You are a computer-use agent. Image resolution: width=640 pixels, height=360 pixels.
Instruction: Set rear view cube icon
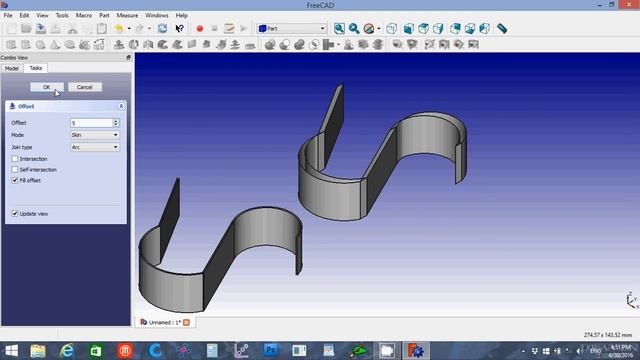pos(455,29)
